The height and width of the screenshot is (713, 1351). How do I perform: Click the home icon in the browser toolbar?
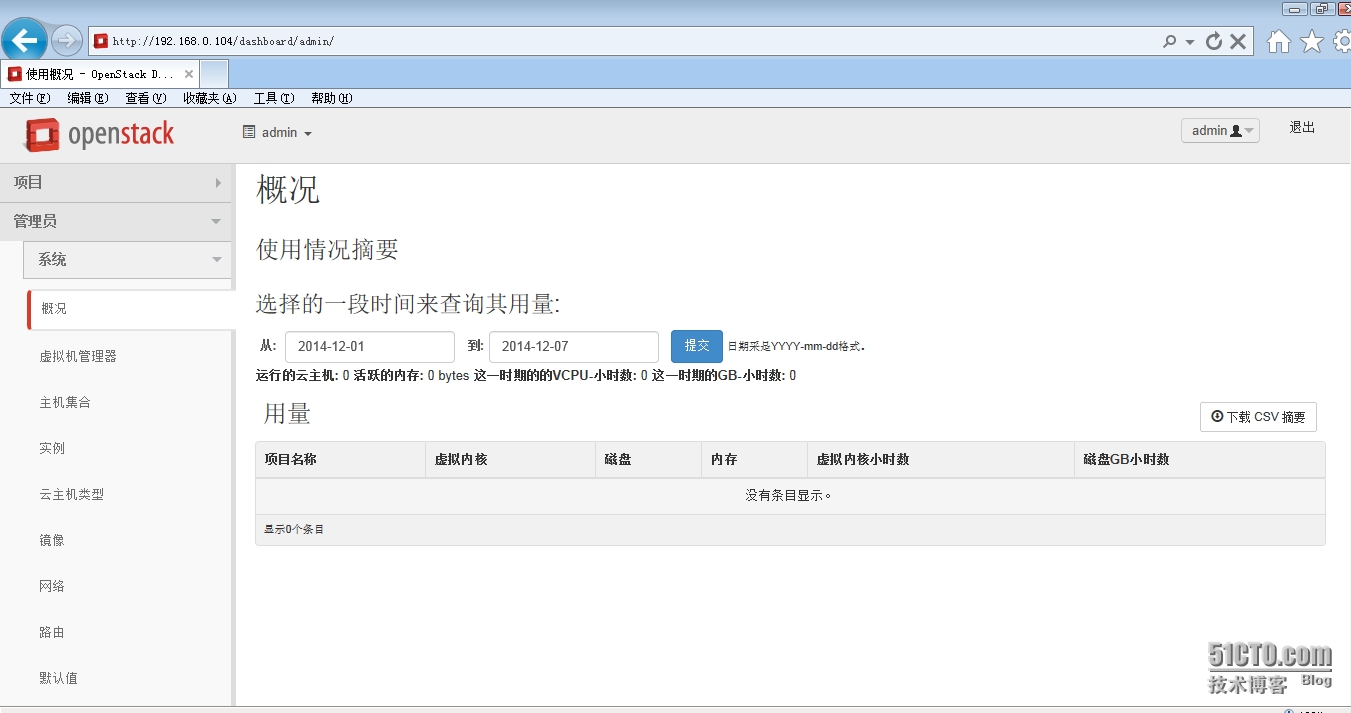[1279, 41]
